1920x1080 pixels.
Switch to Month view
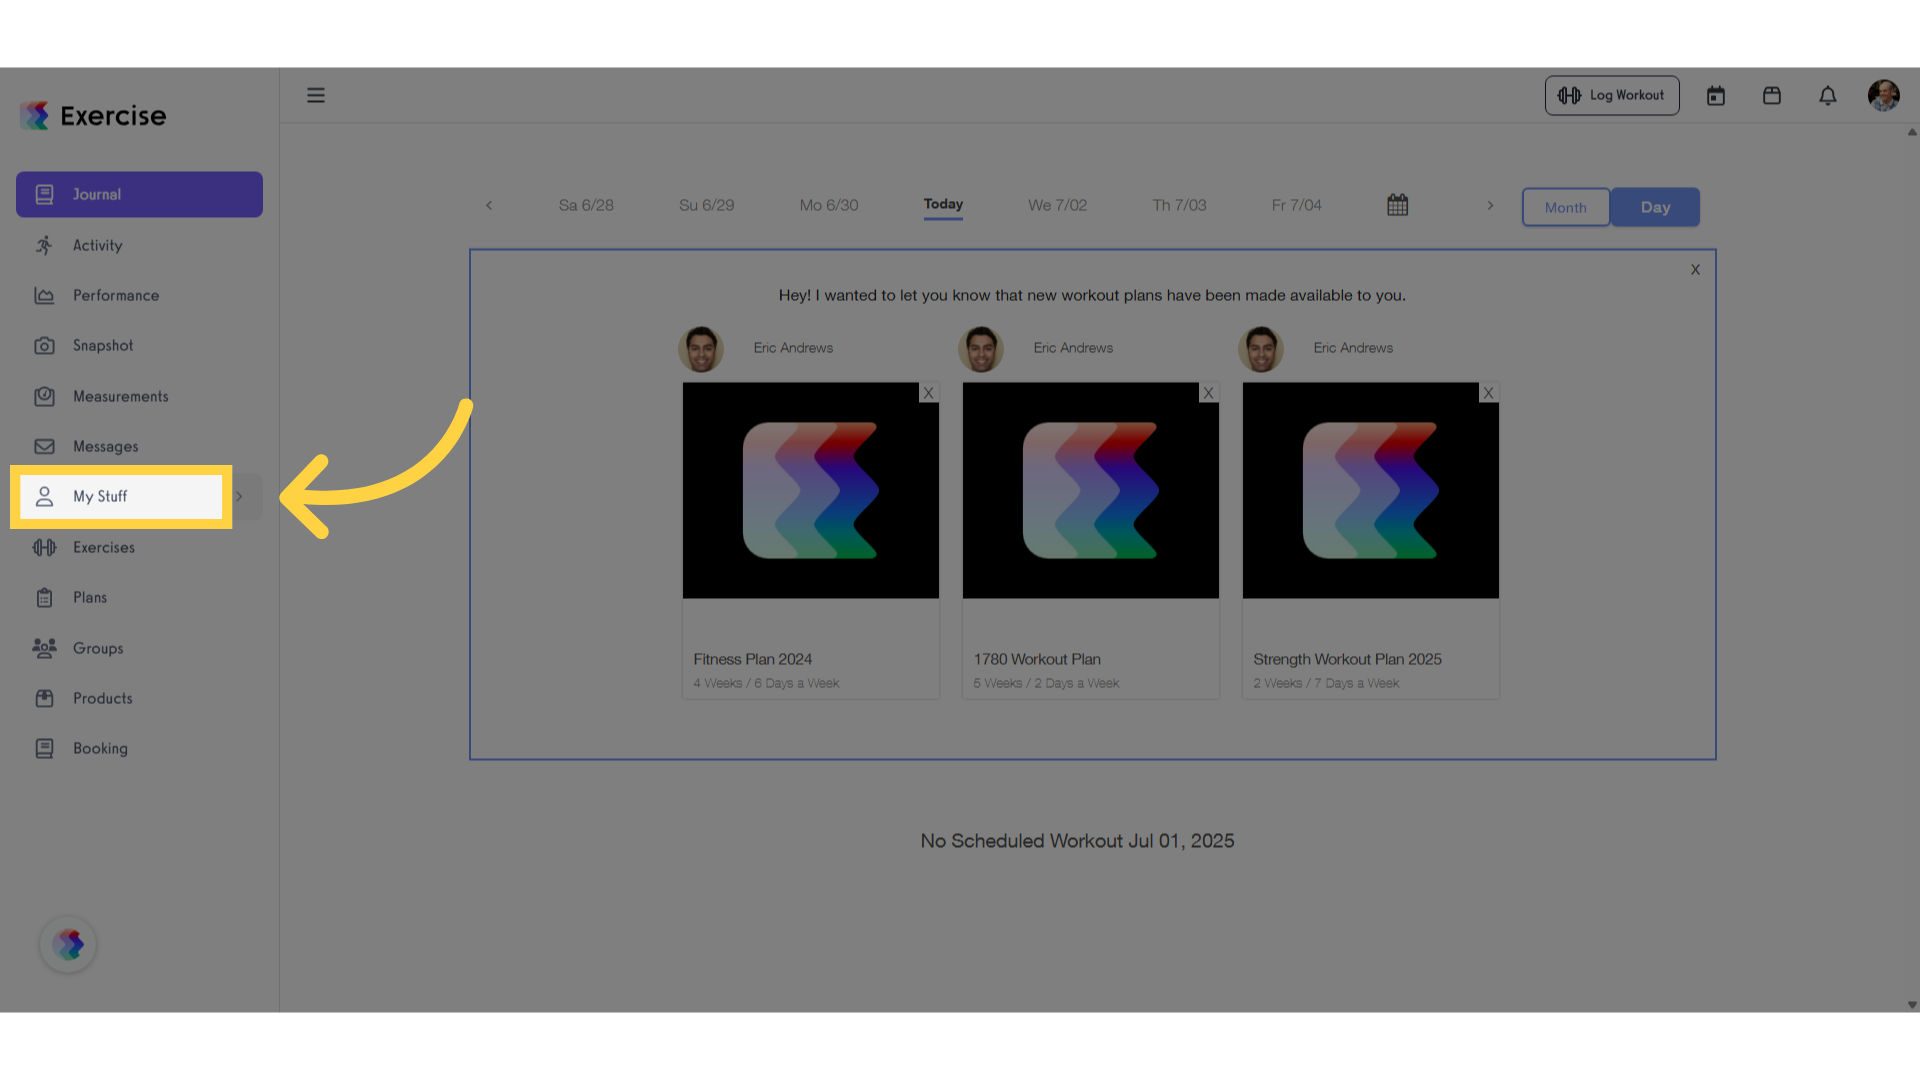[x=1566, y=207]
